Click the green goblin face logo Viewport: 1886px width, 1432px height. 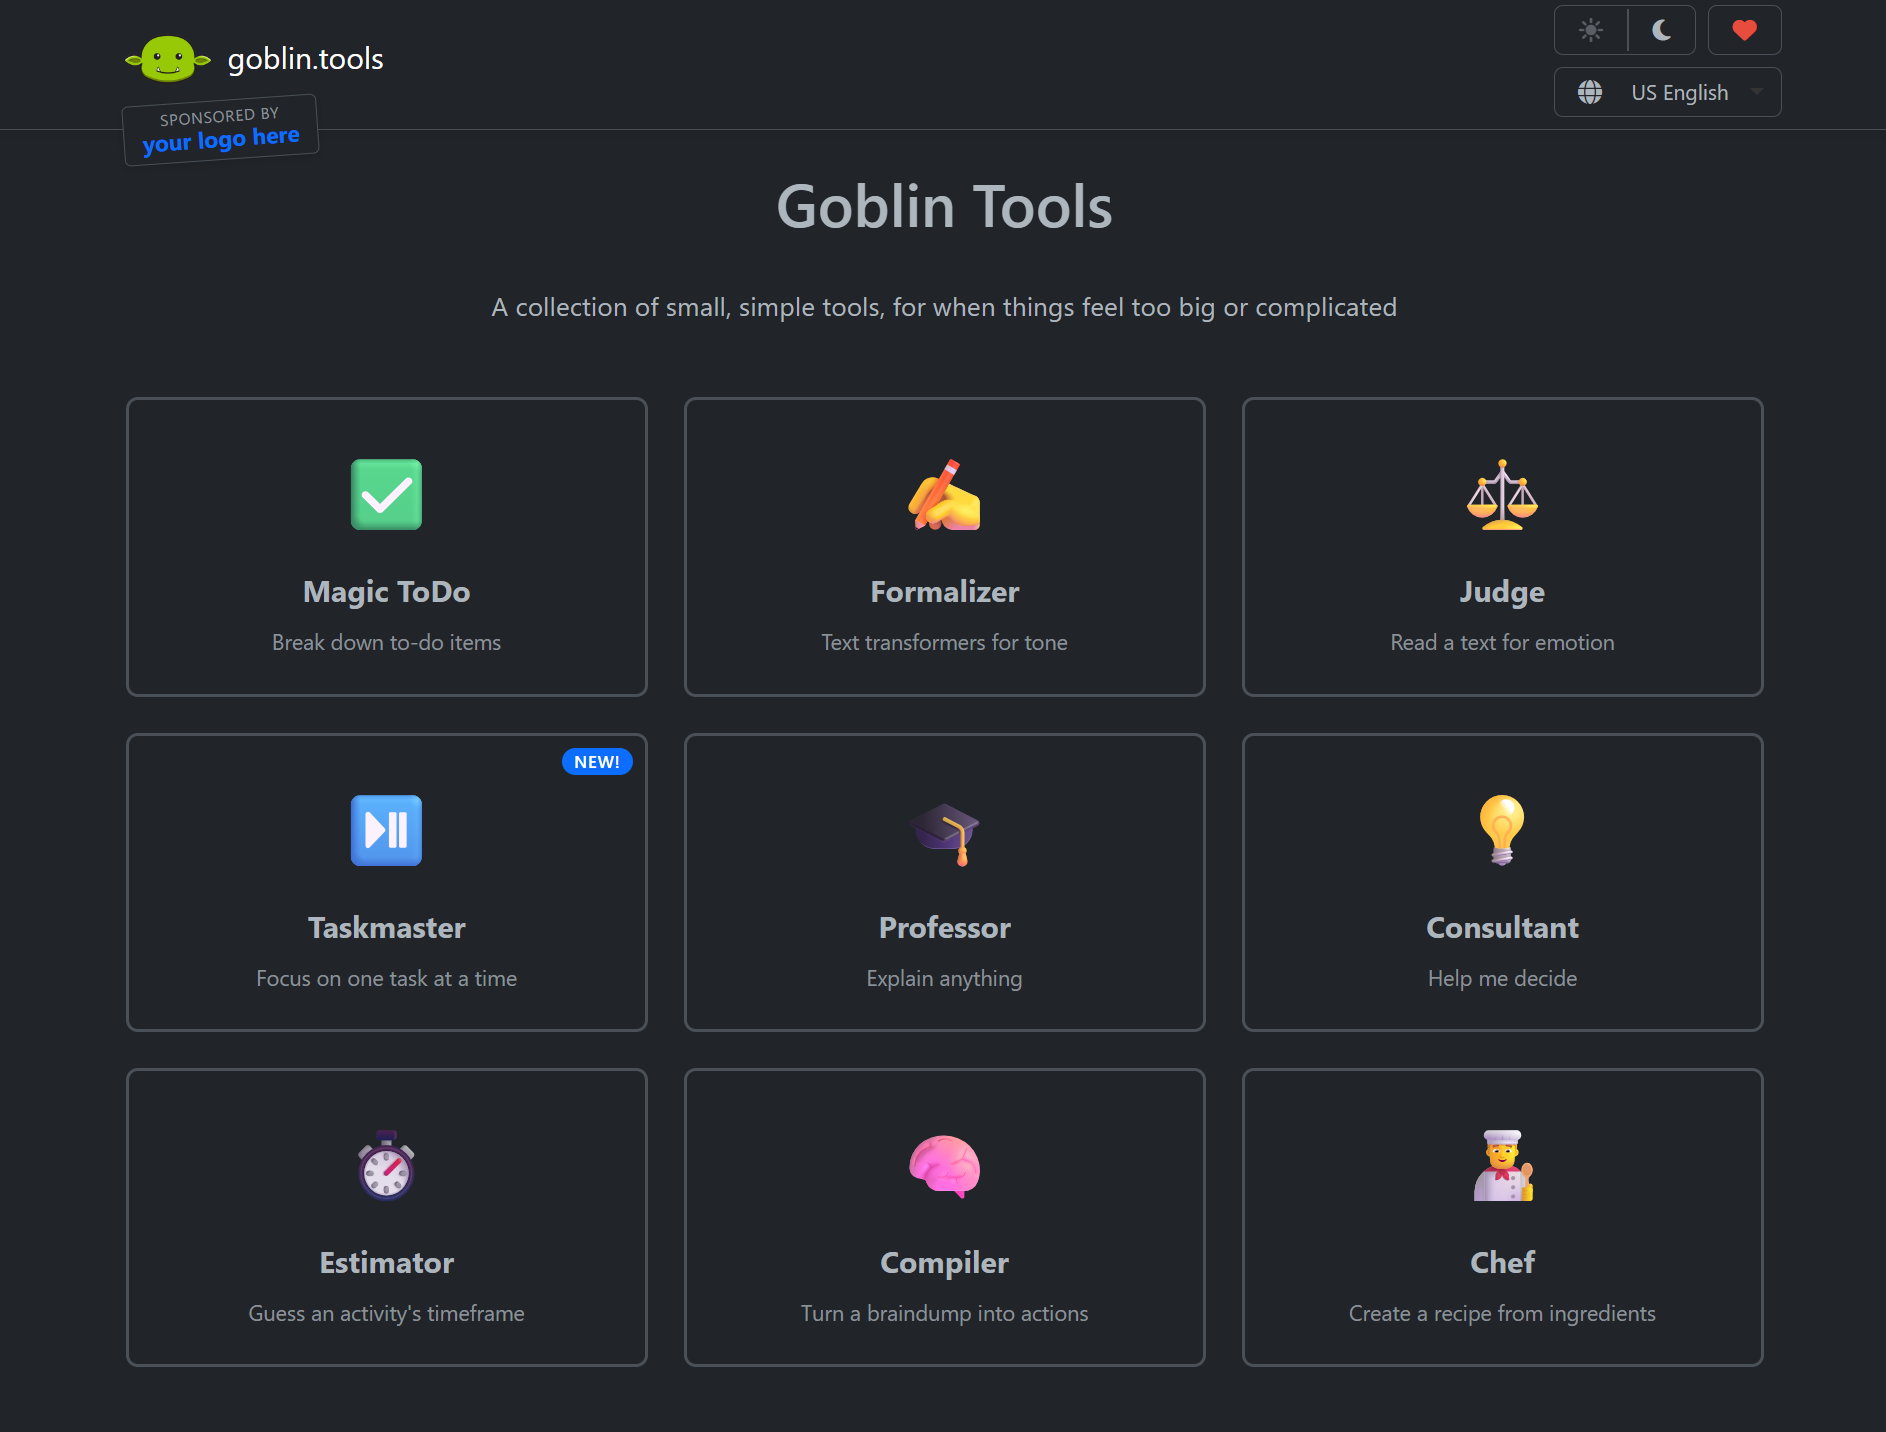168,59
